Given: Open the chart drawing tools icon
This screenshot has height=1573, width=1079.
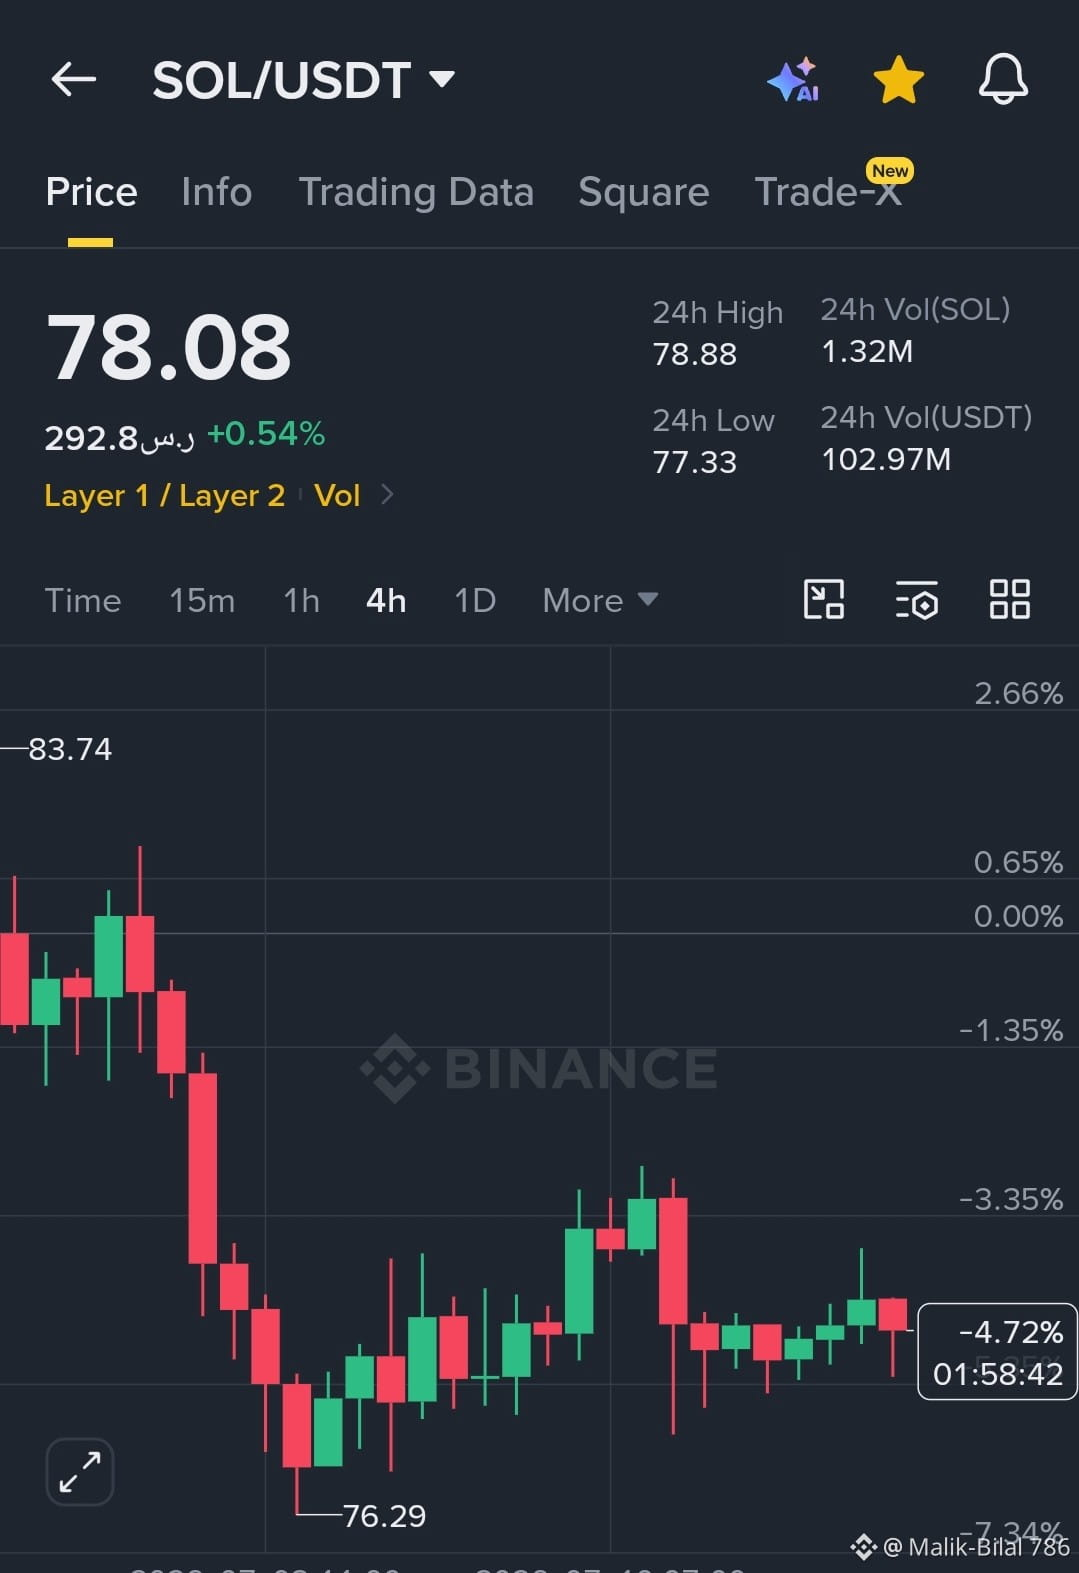Looking at the screenshot, I should (x=824, y=599).
